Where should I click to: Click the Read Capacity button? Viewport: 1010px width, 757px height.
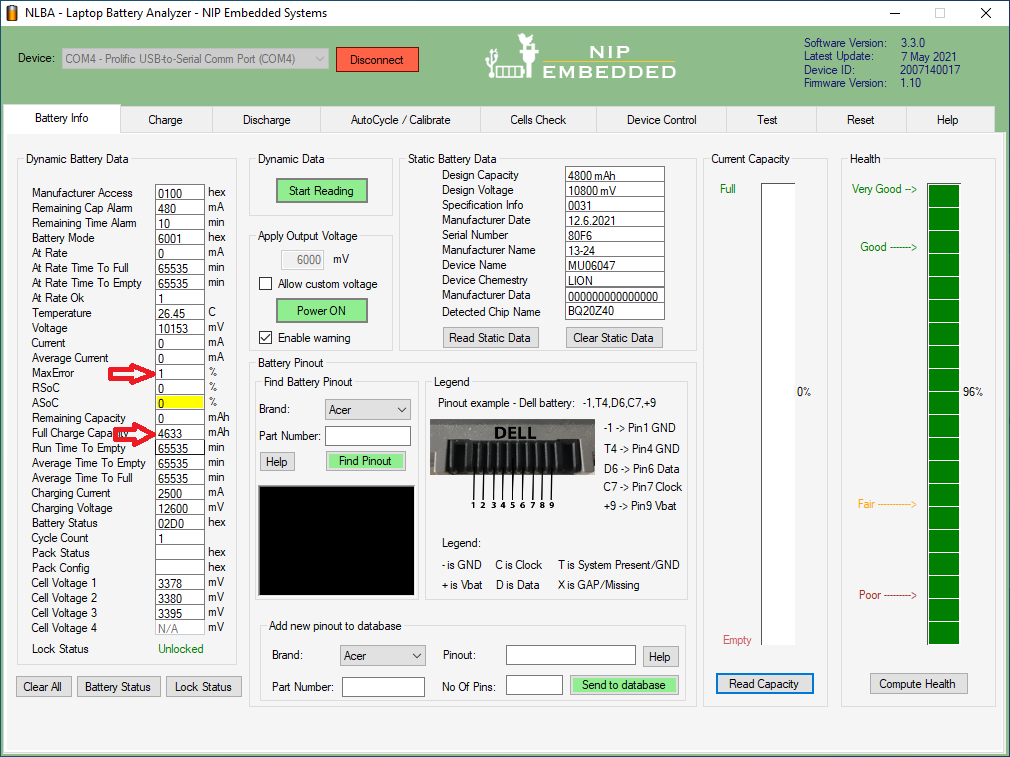[764, 684]
